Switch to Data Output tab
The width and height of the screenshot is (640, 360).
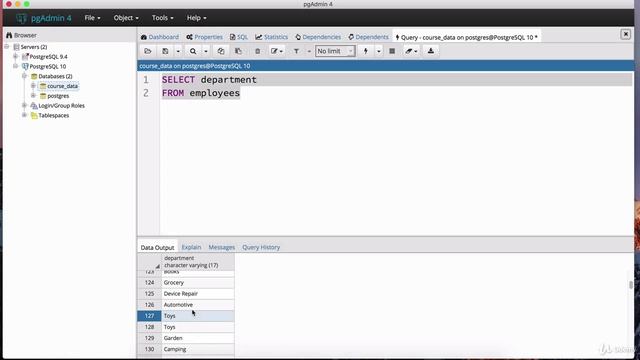(x=158, y=247)
